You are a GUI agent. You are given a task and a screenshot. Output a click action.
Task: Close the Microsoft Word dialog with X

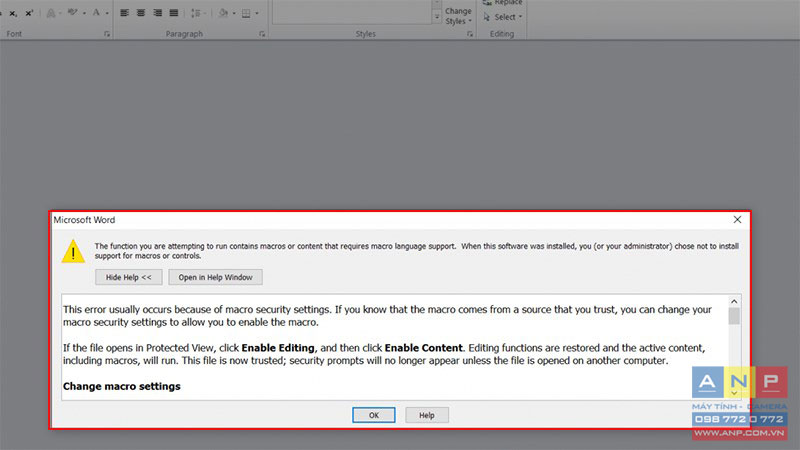tap(737, 219)
